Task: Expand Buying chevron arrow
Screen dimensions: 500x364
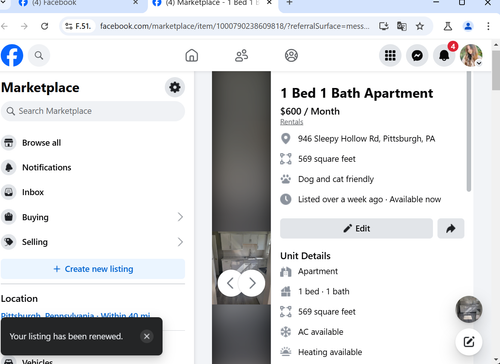Action: coord(180,217)
